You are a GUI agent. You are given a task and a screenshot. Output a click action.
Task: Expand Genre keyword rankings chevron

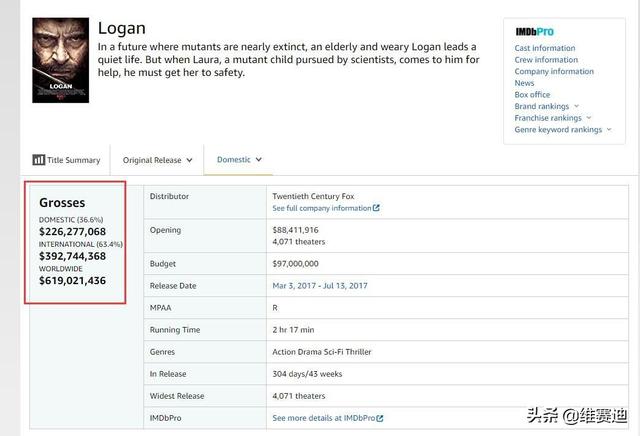[x=609, y=129]
